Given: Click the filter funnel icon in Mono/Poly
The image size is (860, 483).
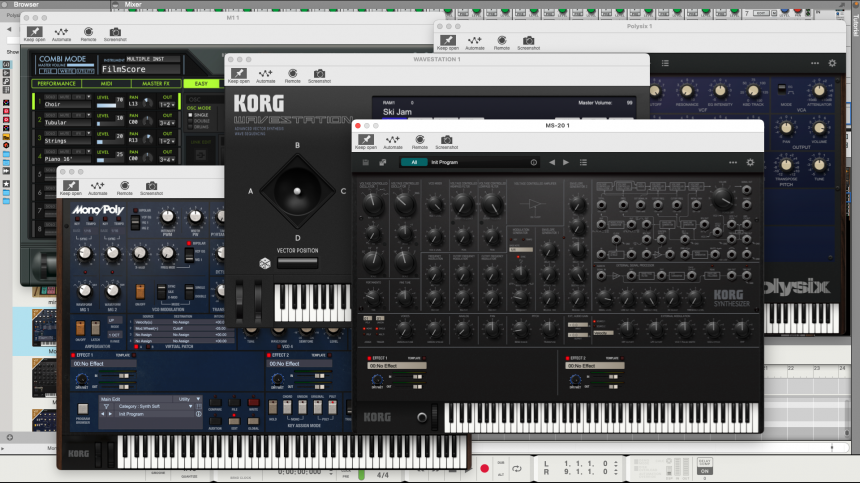Looking at the screenshot, I should click(106, 406).
